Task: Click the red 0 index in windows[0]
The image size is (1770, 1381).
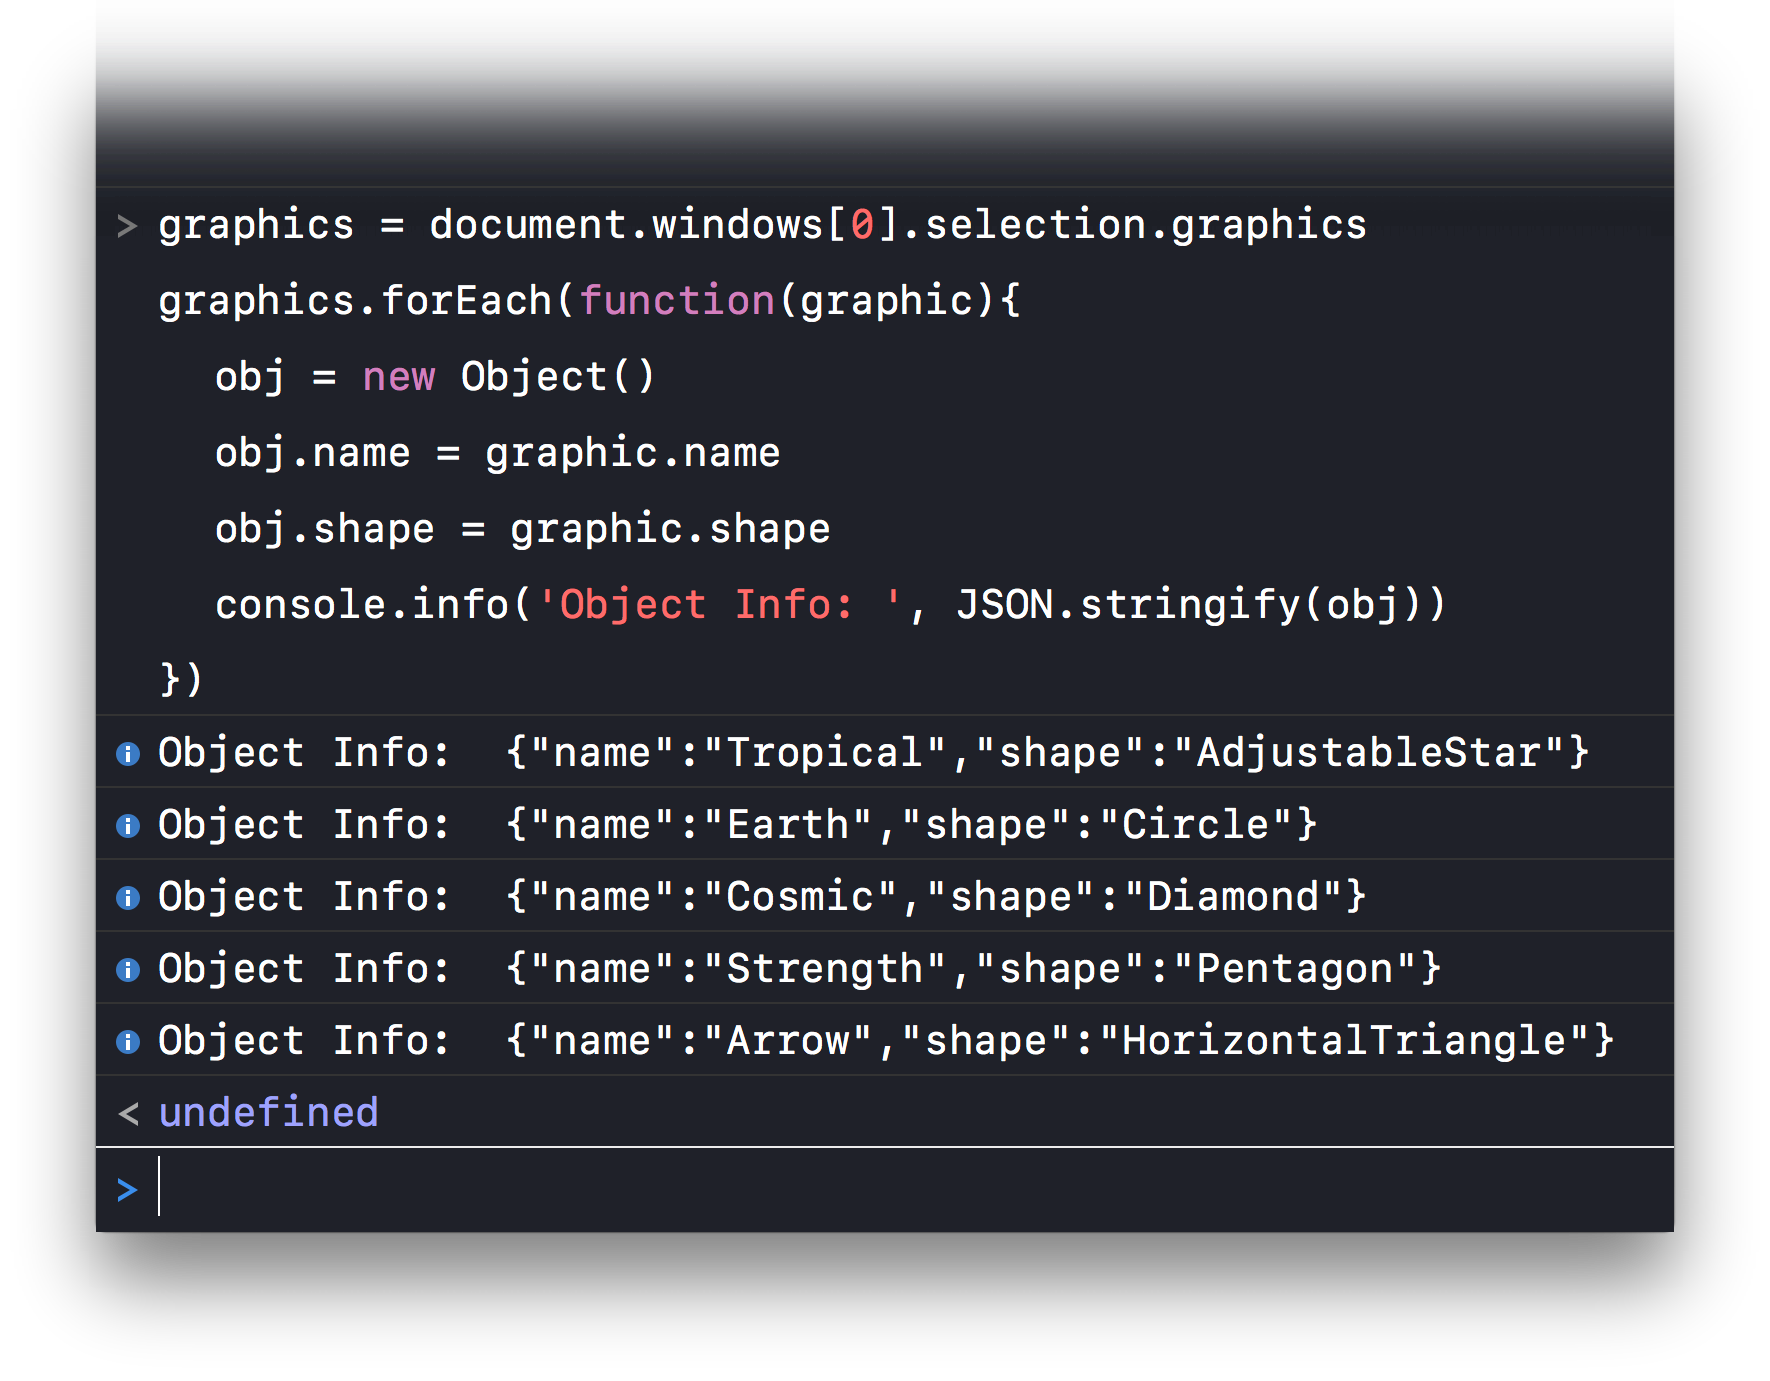Action: click(862, 225)
